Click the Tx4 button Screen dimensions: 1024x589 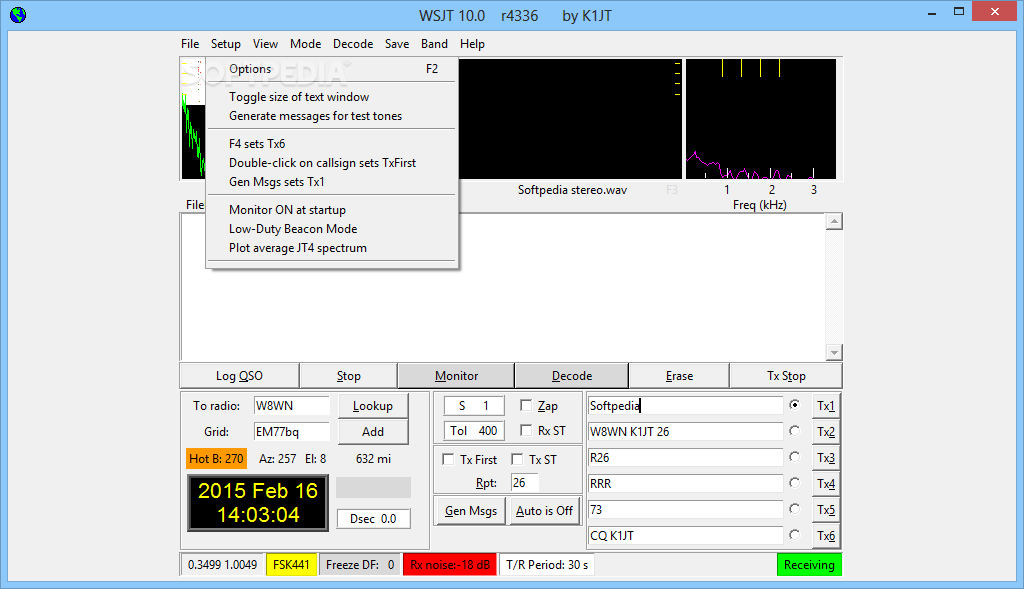825,484
